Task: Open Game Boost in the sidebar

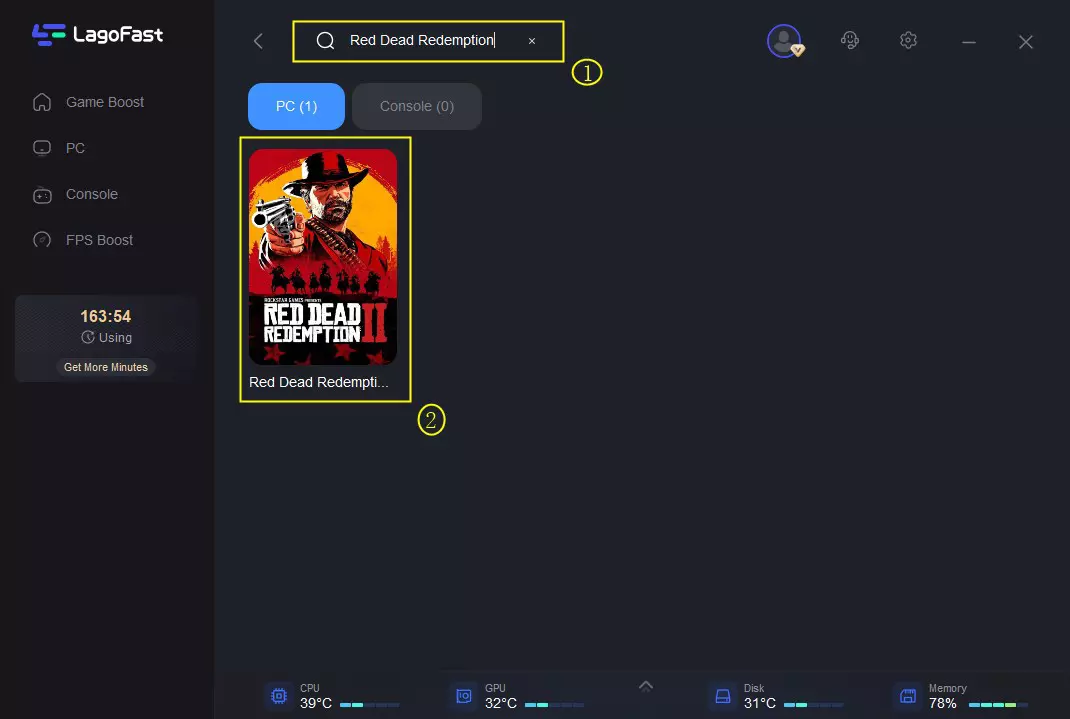Action: click(89, 102)
